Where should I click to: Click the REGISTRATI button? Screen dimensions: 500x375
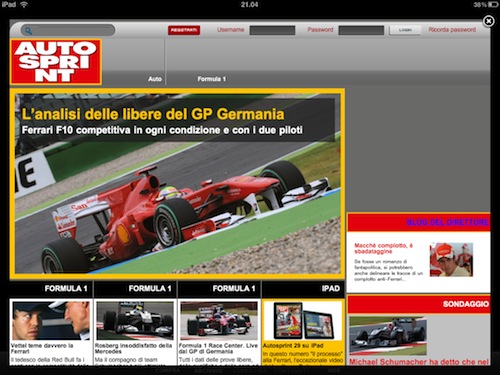(184, 30)
